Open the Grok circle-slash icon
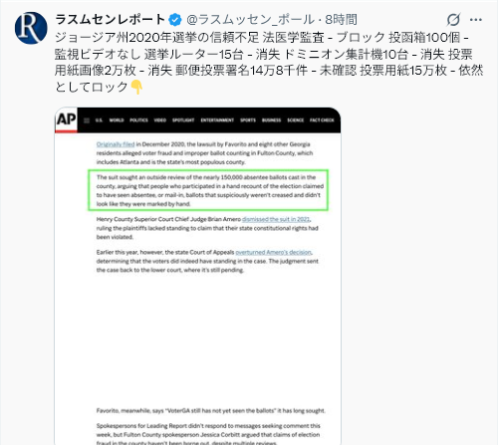500x445 pixels. [x=453, y=20]
